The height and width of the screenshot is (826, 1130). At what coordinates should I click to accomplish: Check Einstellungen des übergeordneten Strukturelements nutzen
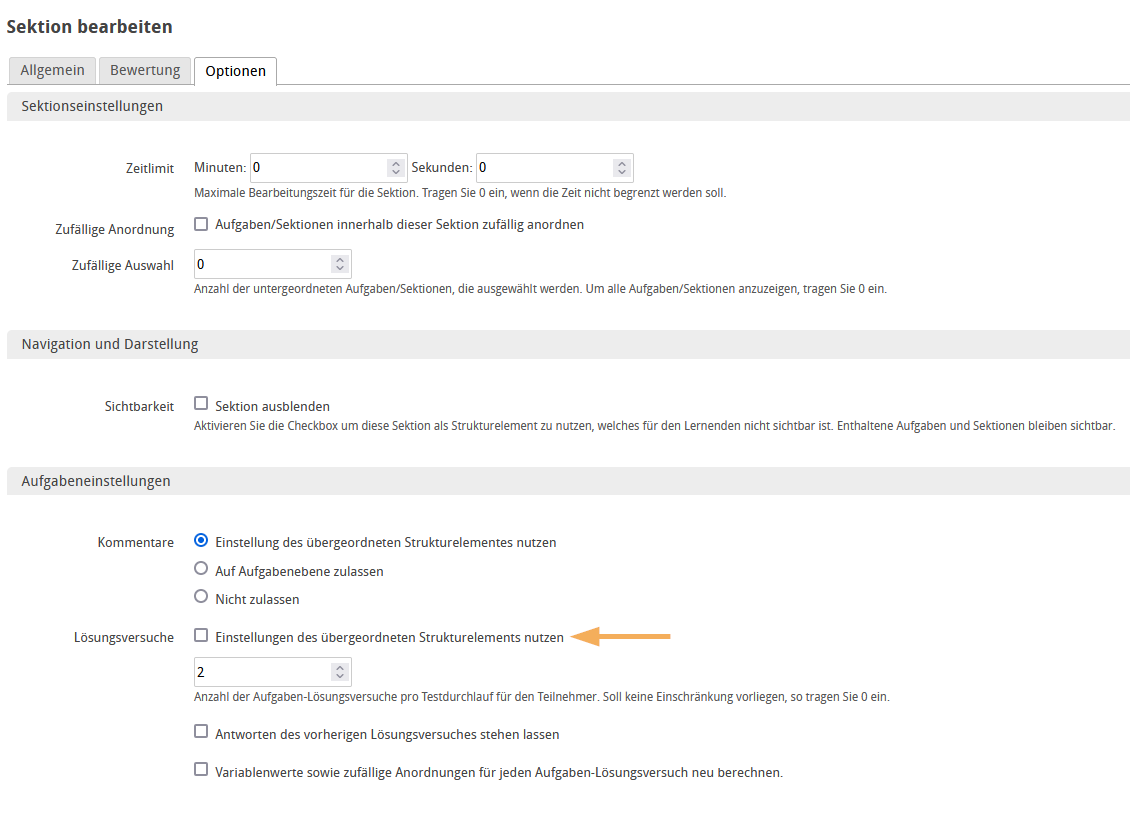click(x=200, y=636)
